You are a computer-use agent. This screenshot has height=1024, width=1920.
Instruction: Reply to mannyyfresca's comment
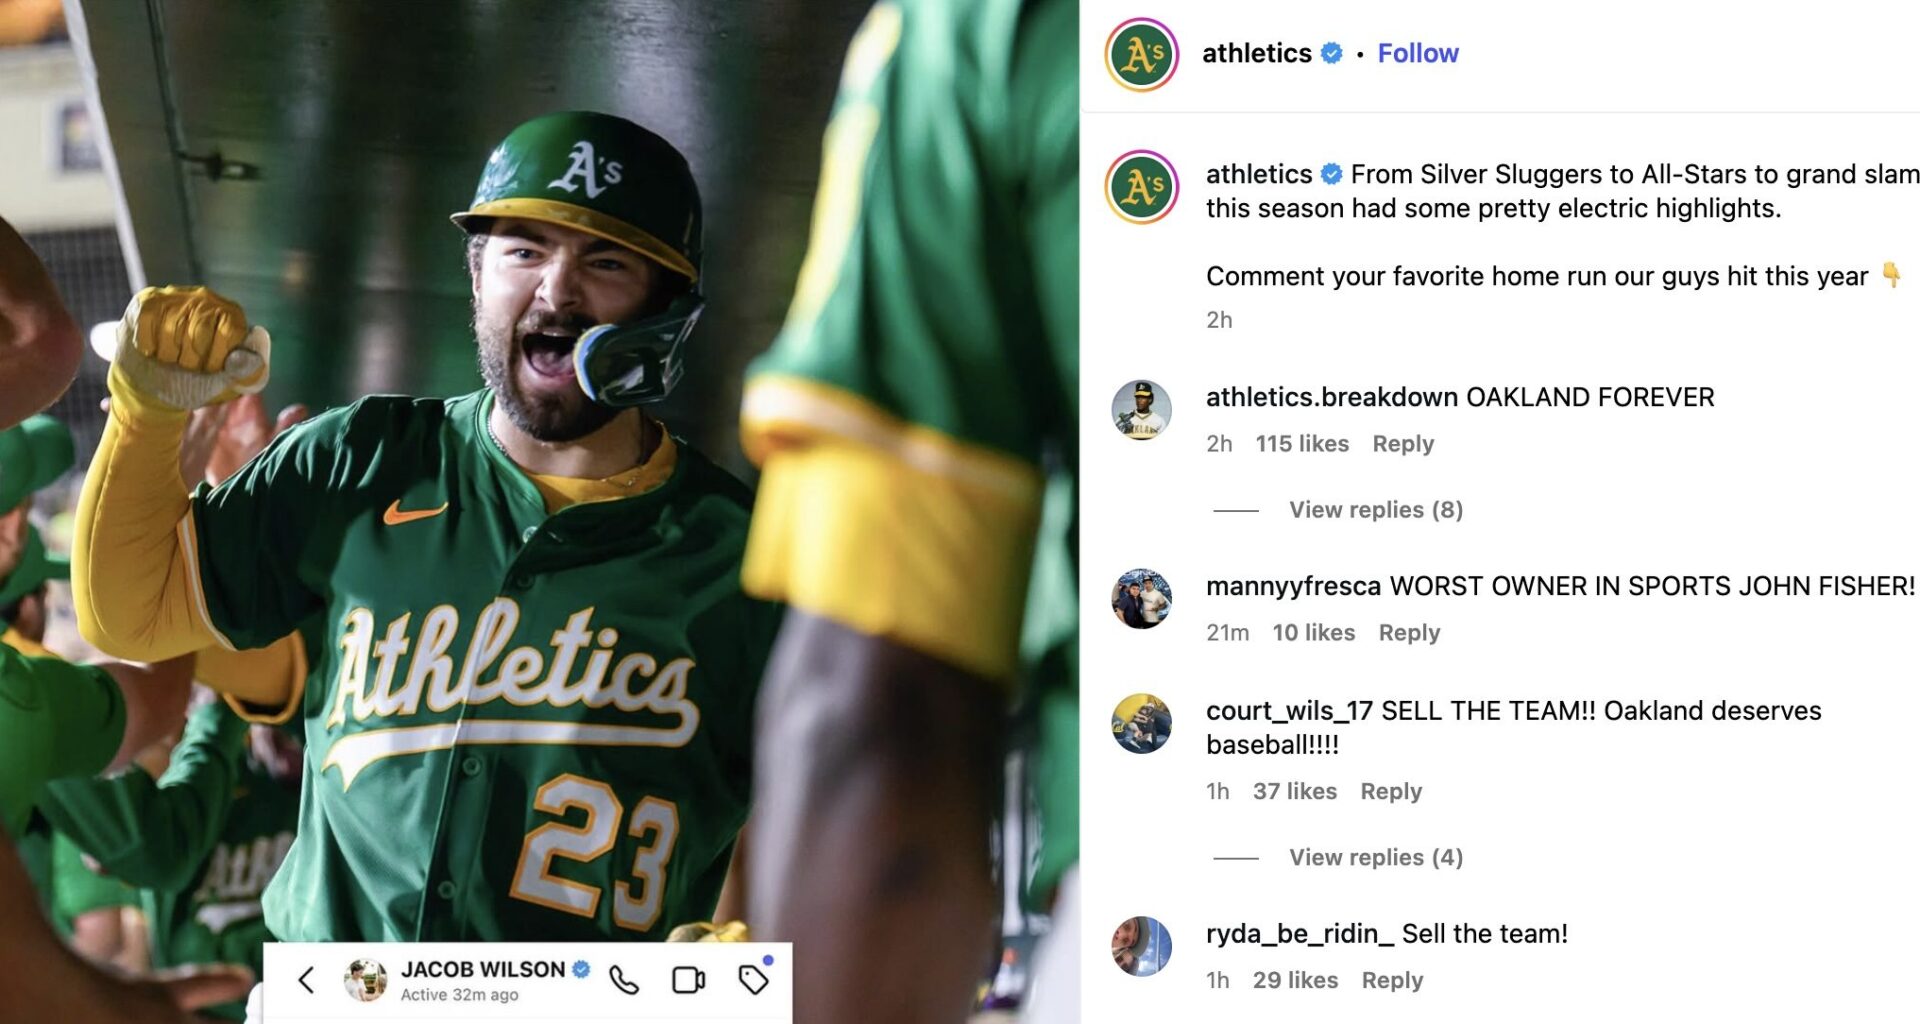[1410, 632]
